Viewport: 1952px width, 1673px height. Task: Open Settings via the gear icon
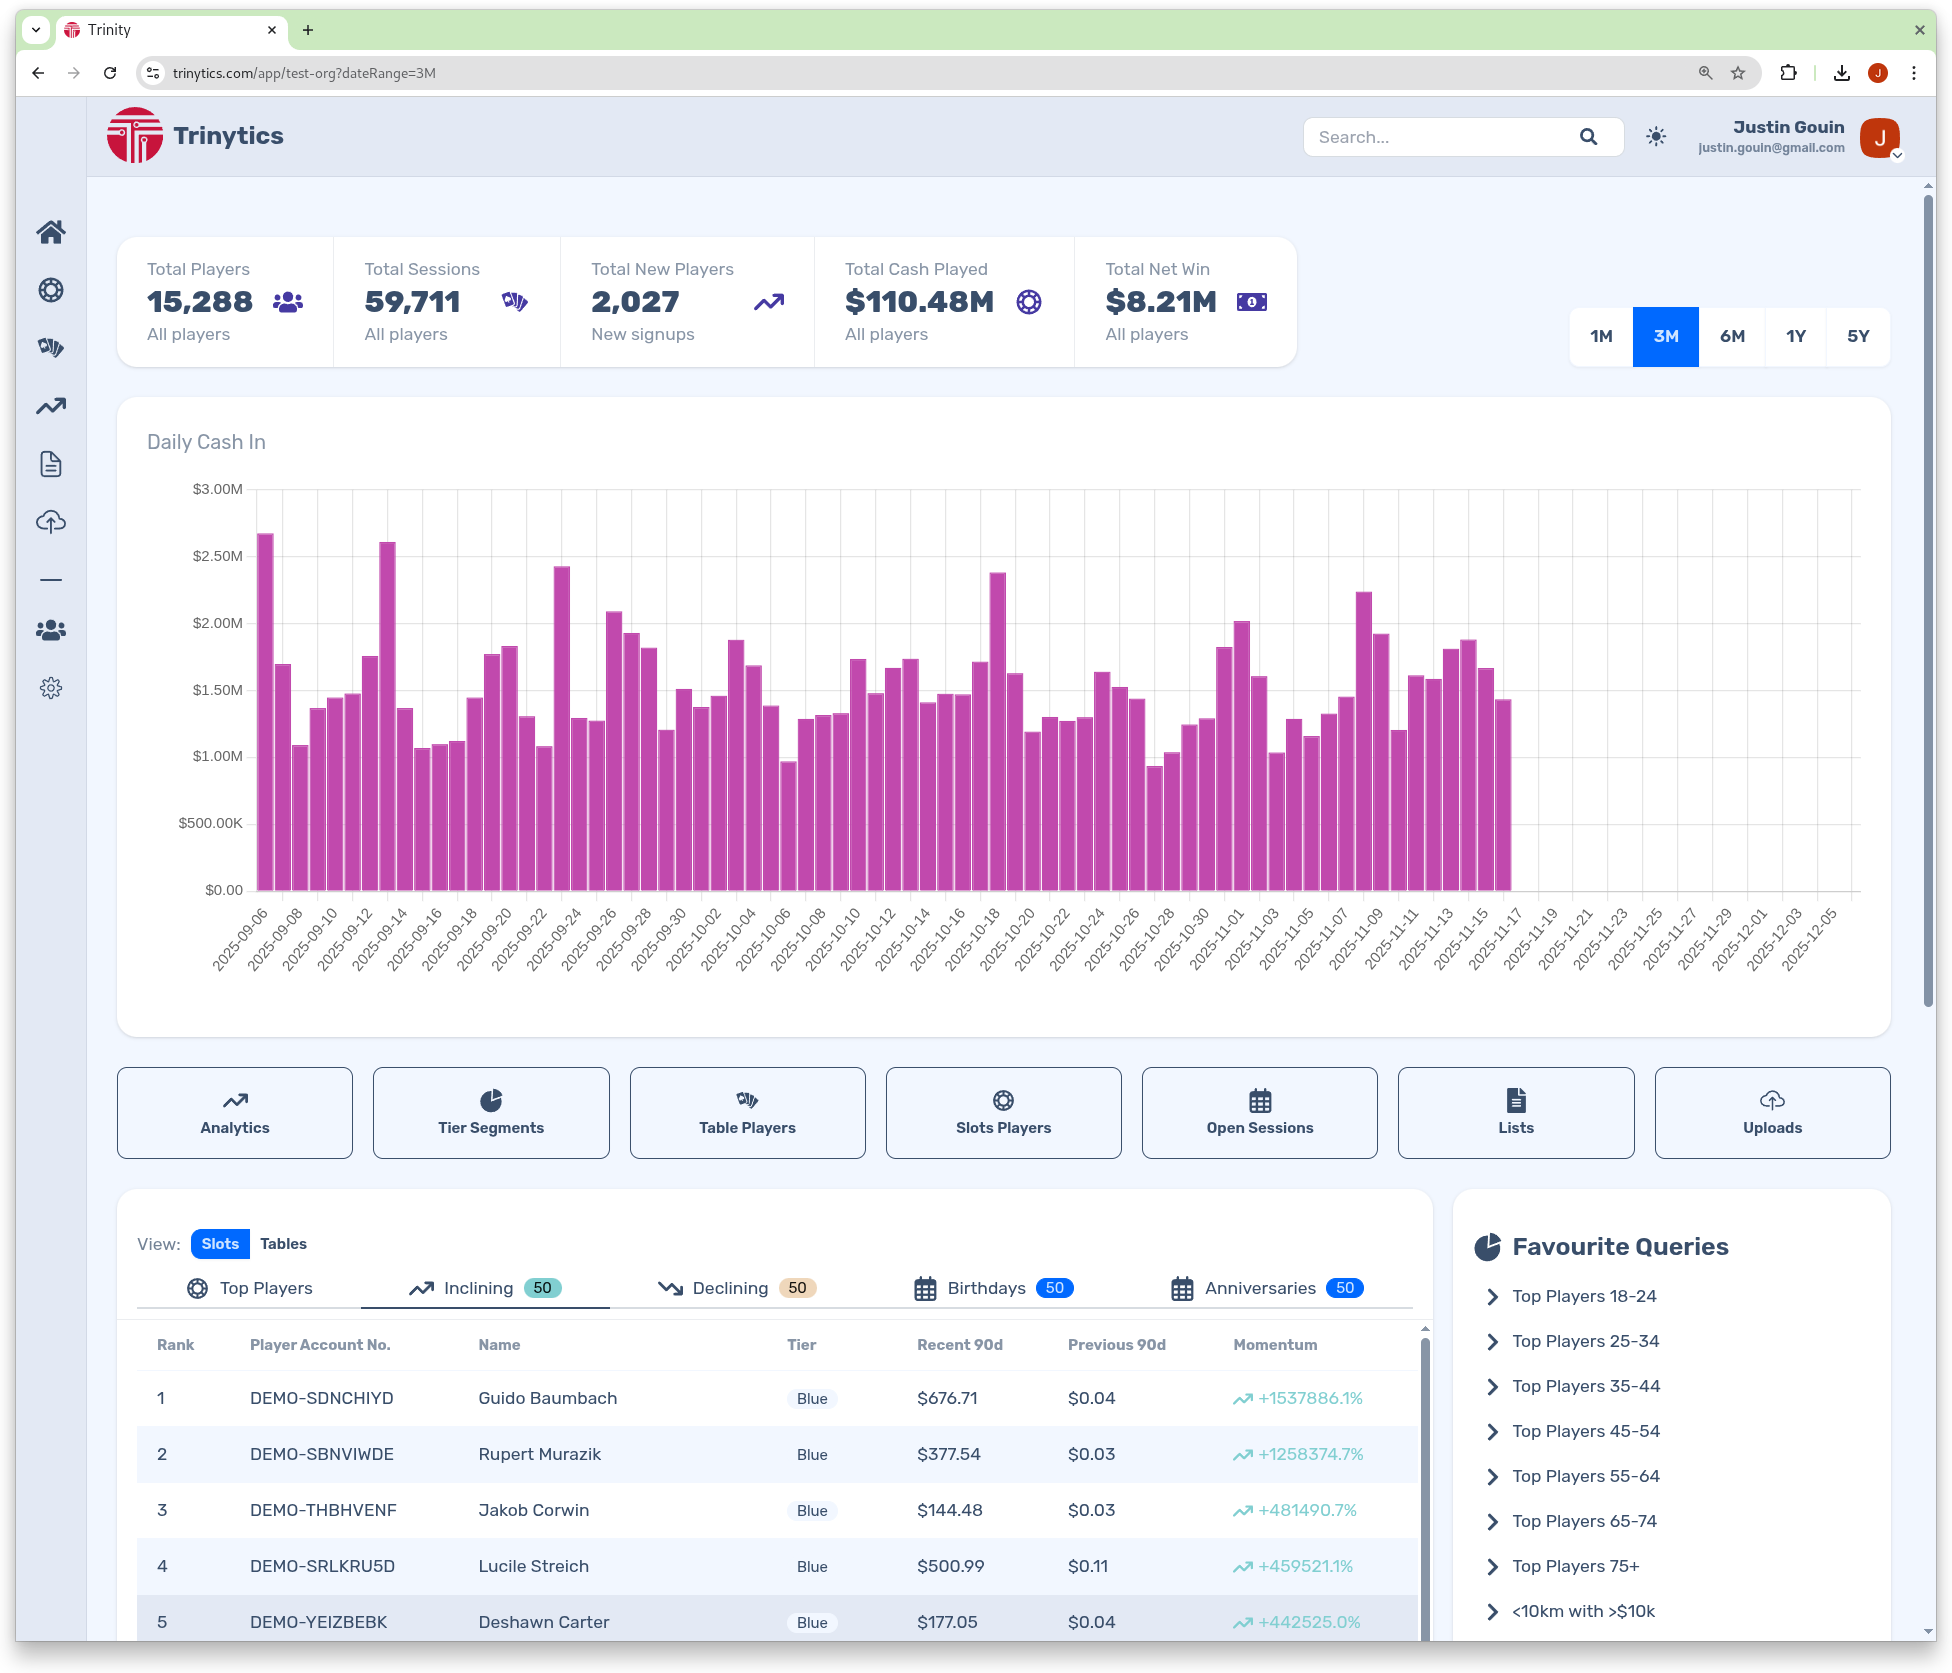click(x=51, y=687)
